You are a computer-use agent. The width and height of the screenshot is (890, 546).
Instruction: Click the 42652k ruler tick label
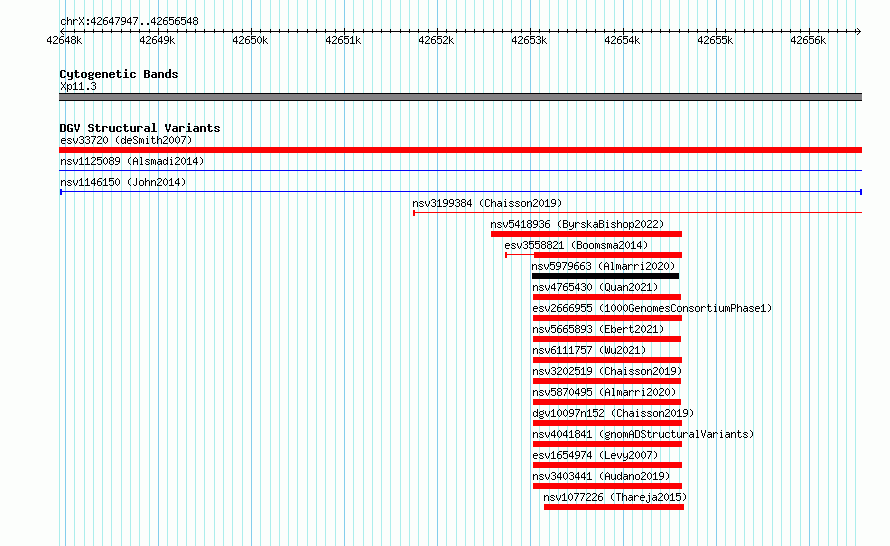(x=436, y=40)
